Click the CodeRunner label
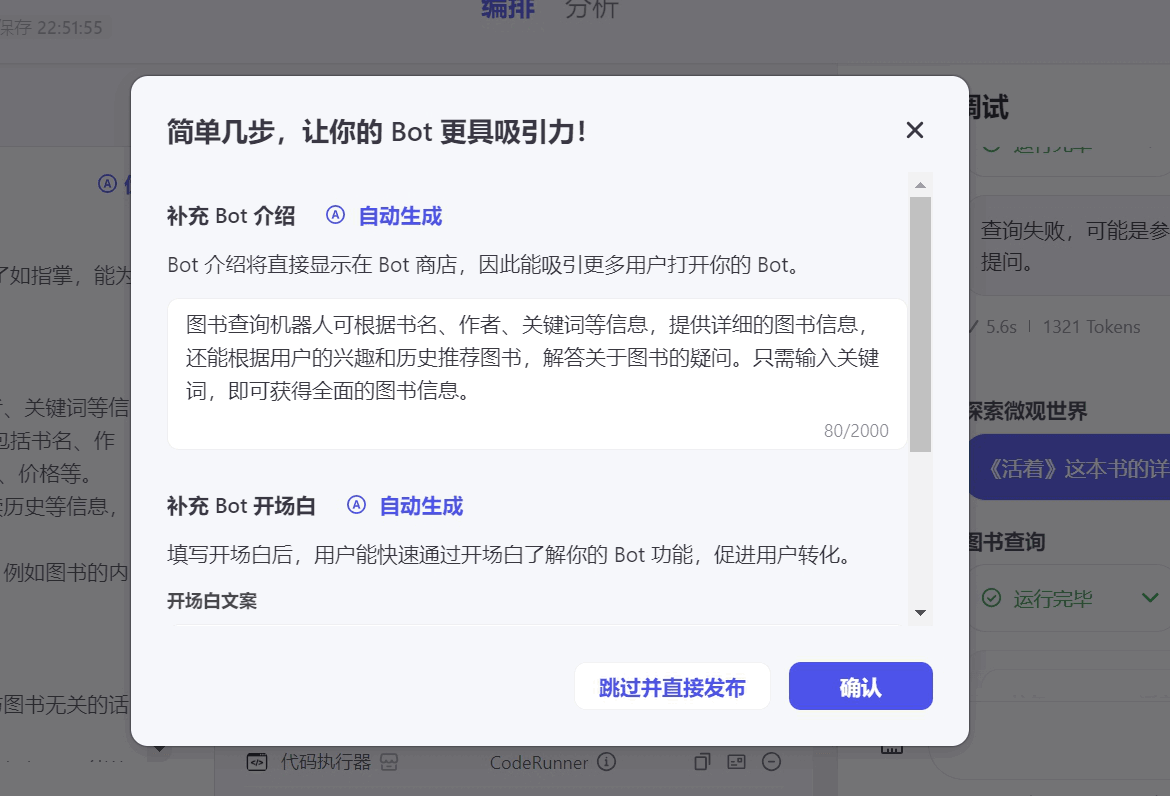The height and width of the screenshot is (796, 1170). click(x=539, y=762)
